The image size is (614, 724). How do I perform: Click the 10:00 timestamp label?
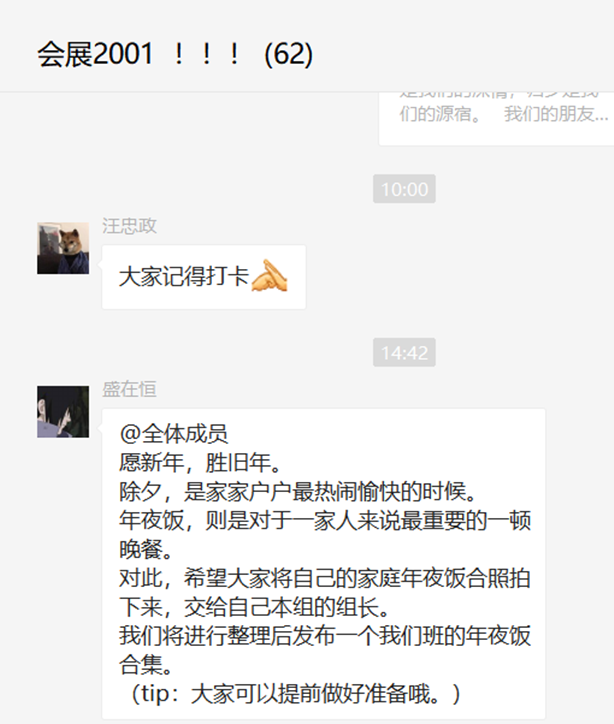pos(404,189)
